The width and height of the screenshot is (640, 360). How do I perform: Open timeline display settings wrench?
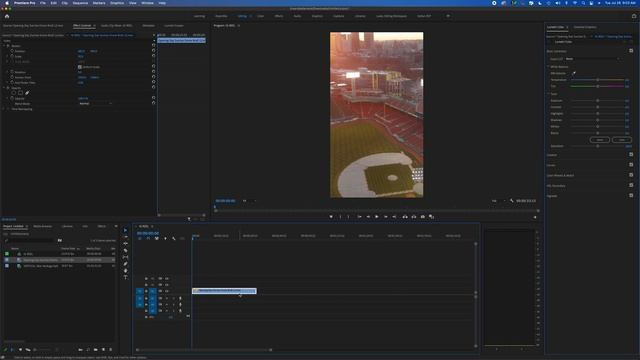[x=174, y=238]
